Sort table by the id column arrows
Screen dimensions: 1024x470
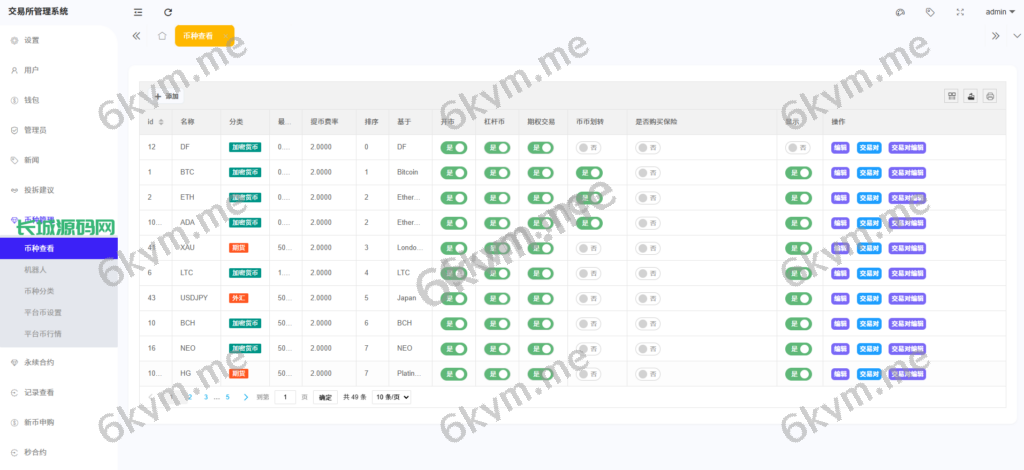pyautogui.click(x=161, y=122)
